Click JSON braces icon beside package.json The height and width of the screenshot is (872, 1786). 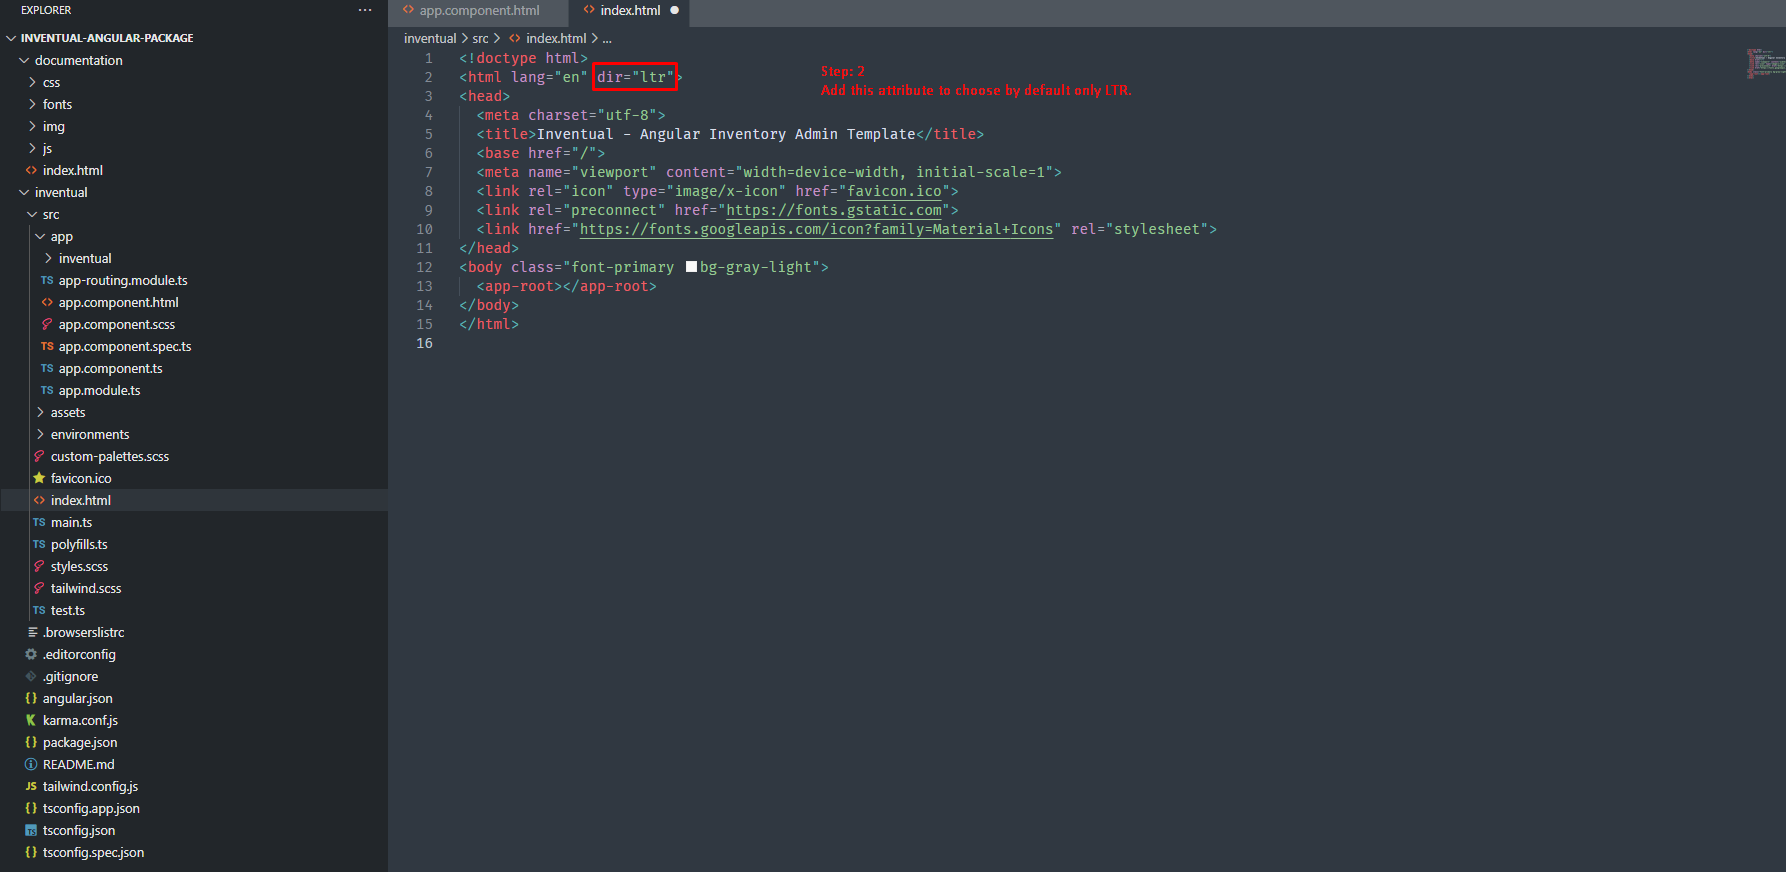click(31, 742)
